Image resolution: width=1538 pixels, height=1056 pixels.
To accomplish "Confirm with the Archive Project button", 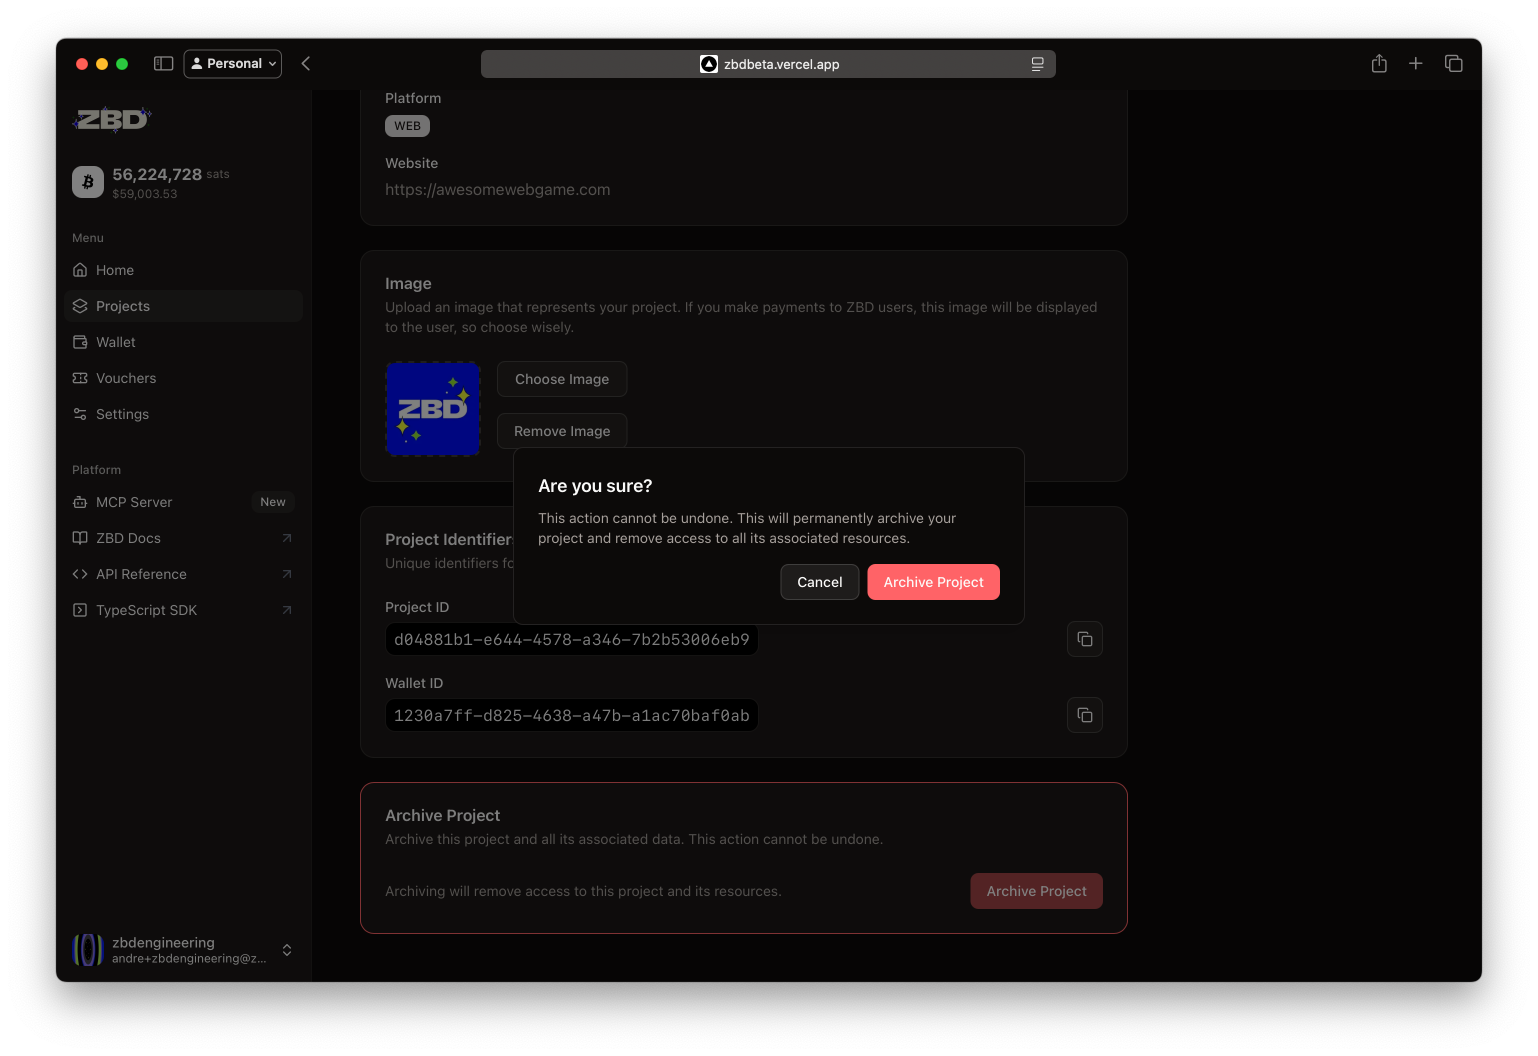I will coord(933,581).
